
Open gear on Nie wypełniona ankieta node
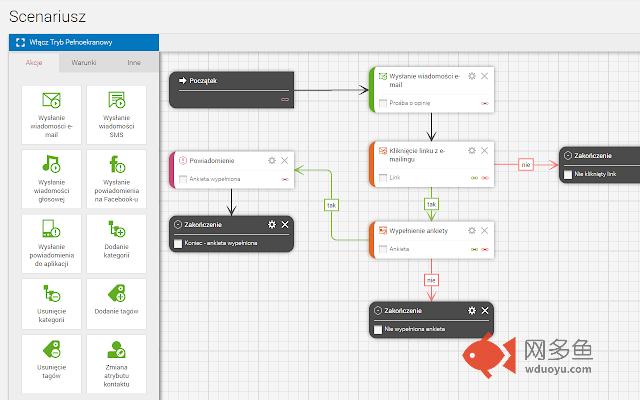point(472,311)
